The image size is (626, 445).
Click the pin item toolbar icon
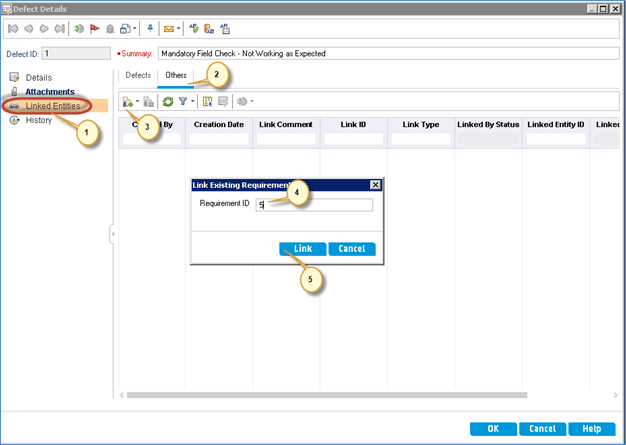pos(149,30)
